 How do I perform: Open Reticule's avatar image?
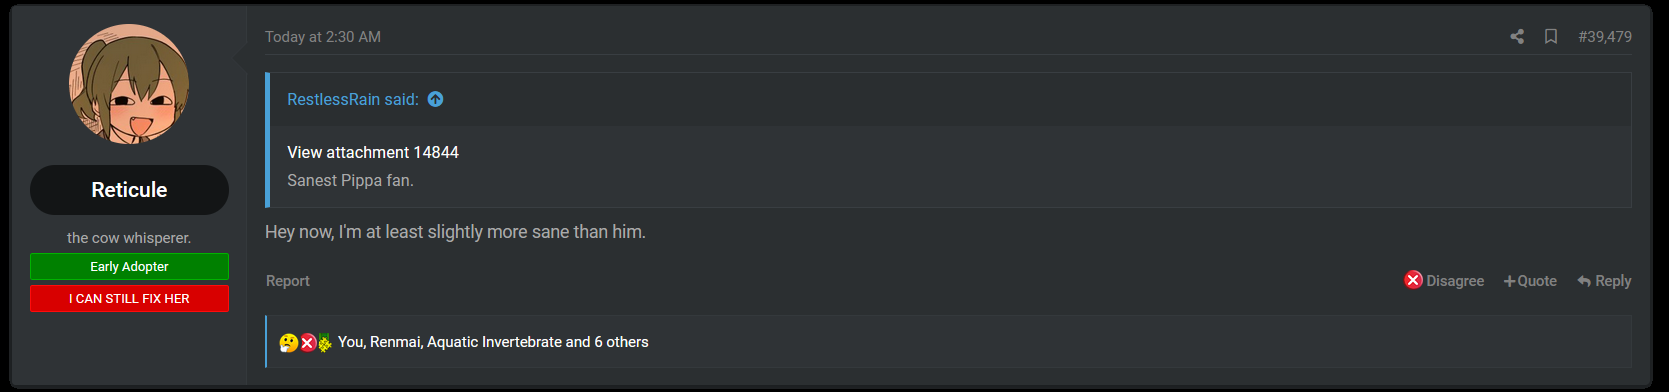point(129,84)
